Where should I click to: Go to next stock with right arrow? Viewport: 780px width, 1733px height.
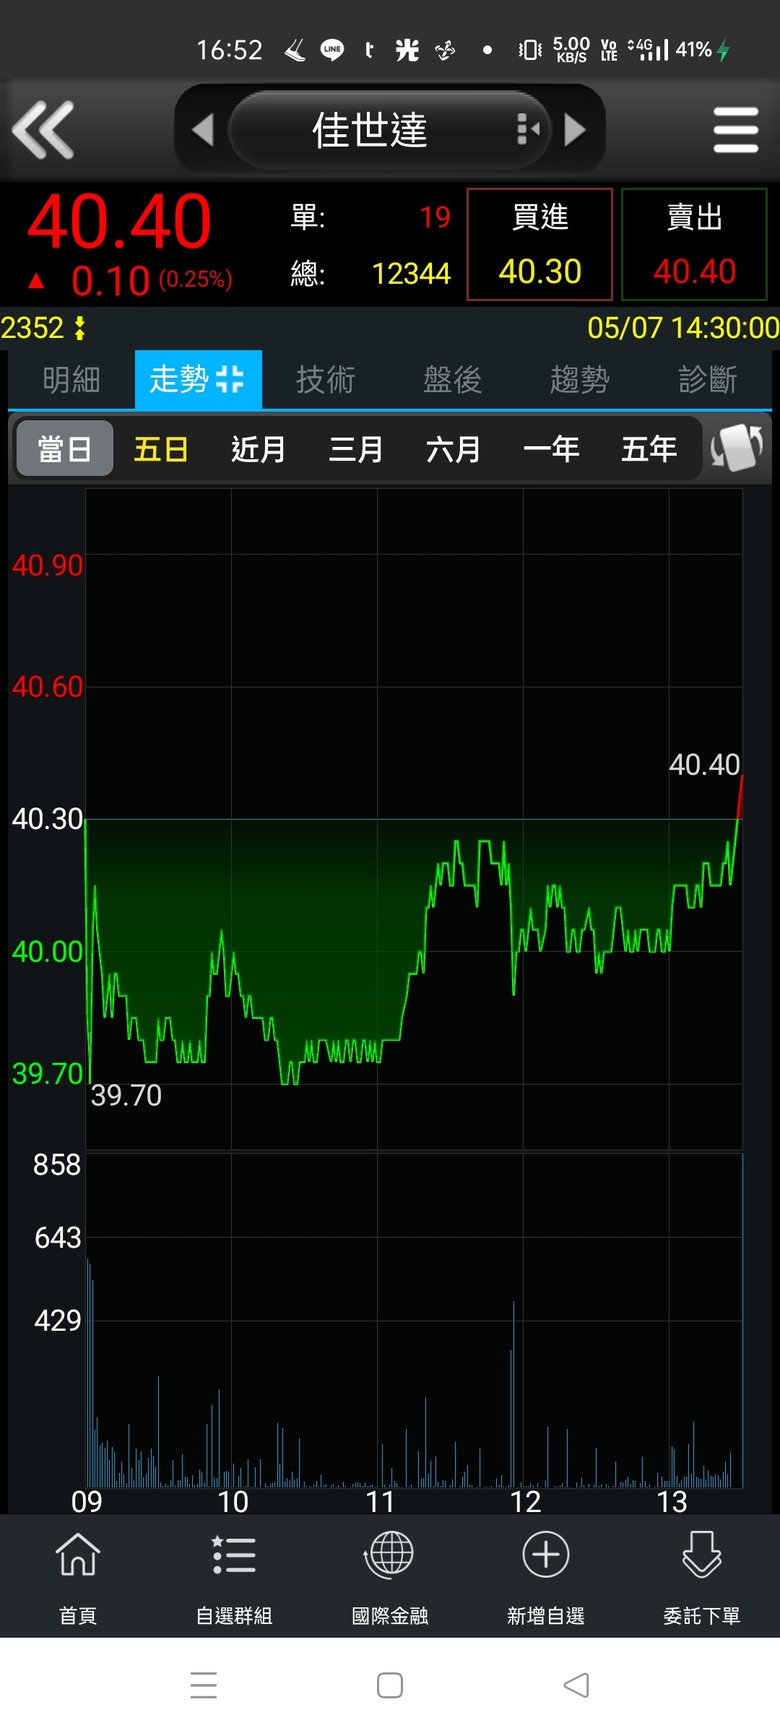[575, 130]
